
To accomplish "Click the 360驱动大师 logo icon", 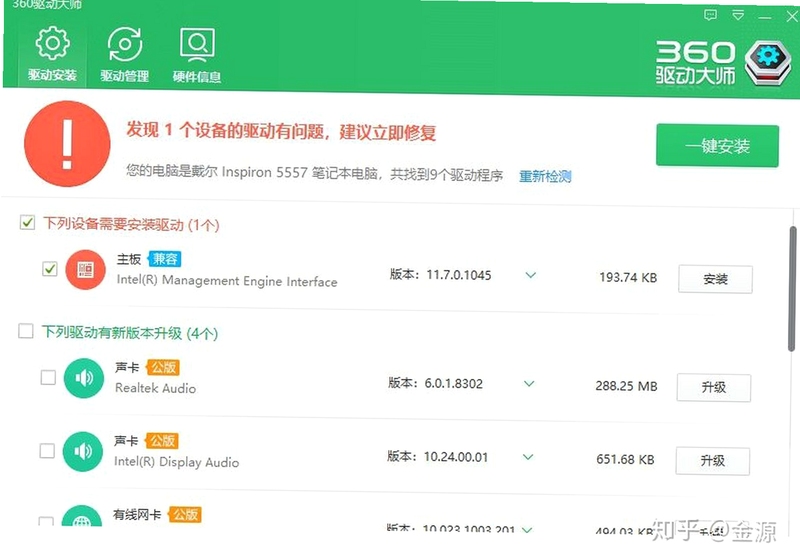I will [x=768, y=63].
